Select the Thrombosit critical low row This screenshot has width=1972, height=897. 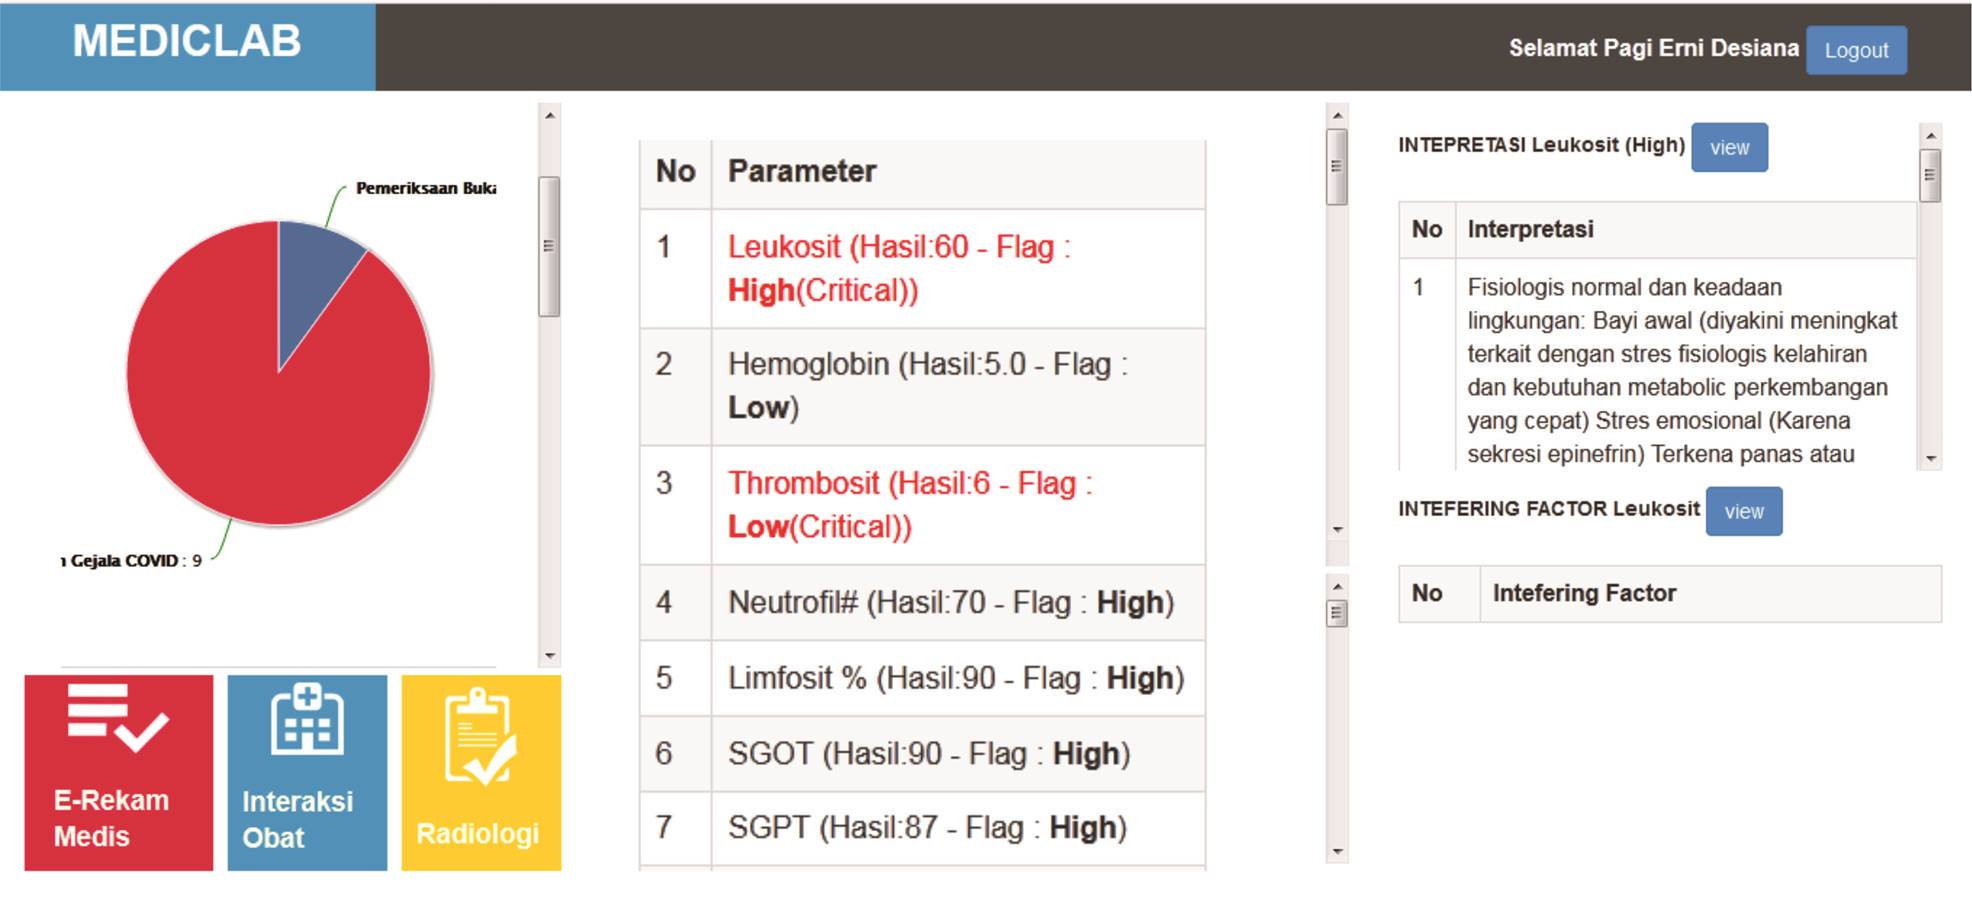point(921,505)
